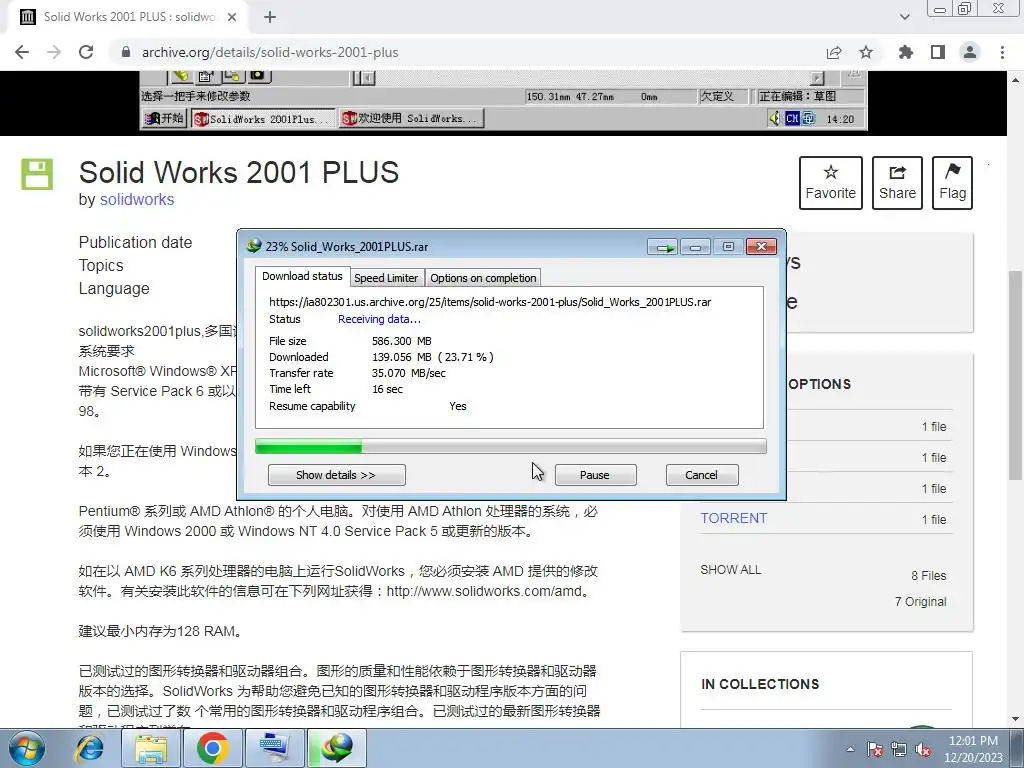
Task: Open the Chrome profile avatar menu
Action: tap(970, 52)
